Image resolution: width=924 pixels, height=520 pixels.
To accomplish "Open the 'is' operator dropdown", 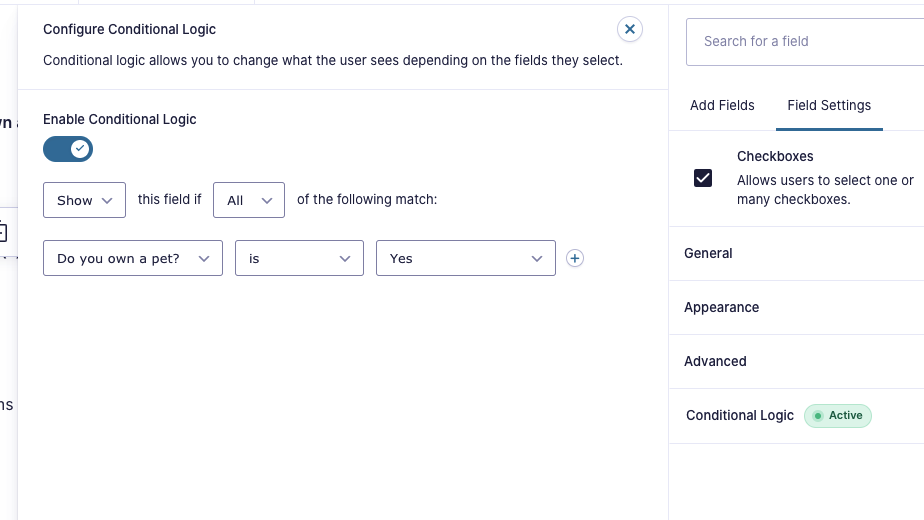I will [299, 258].
